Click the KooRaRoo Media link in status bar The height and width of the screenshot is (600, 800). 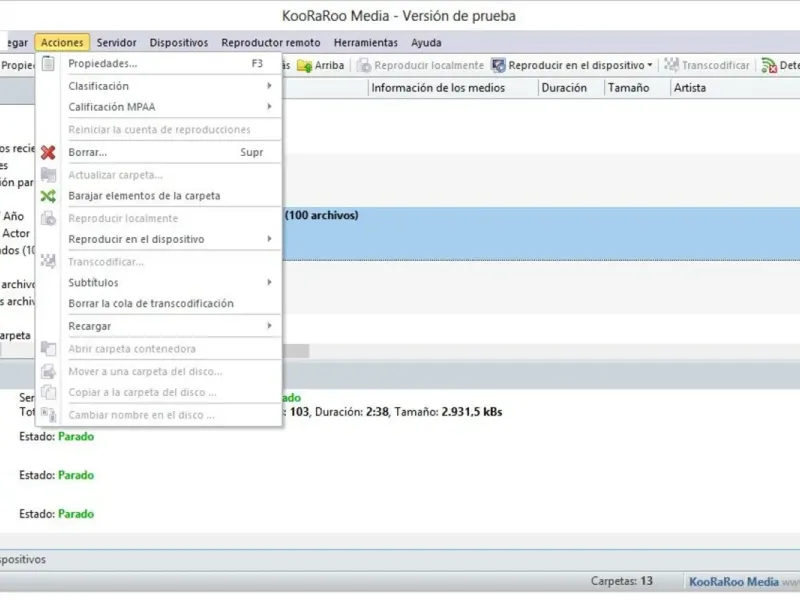click(x=734, y=582)
